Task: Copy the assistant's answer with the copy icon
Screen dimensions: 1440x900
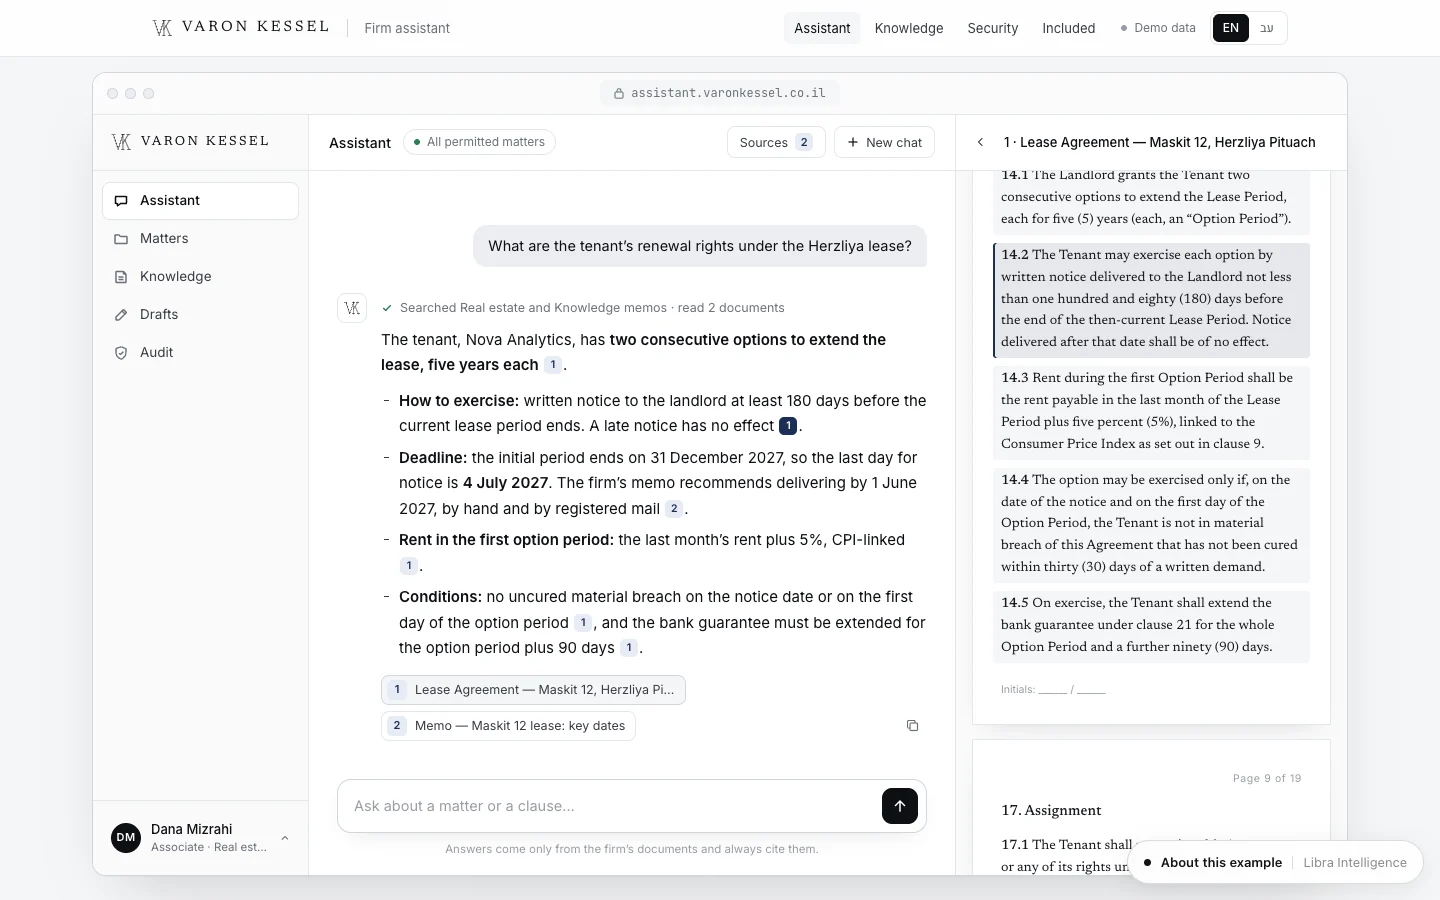Action: 912,726
